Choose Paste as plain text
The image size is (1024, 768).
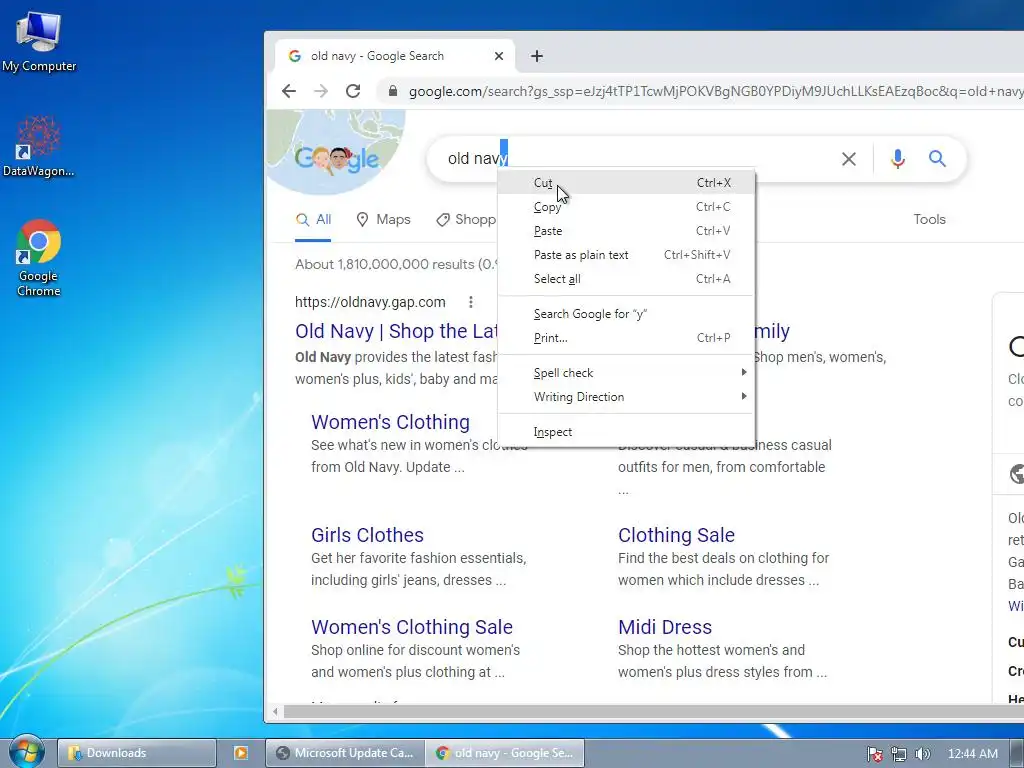(x=626, y=255)
